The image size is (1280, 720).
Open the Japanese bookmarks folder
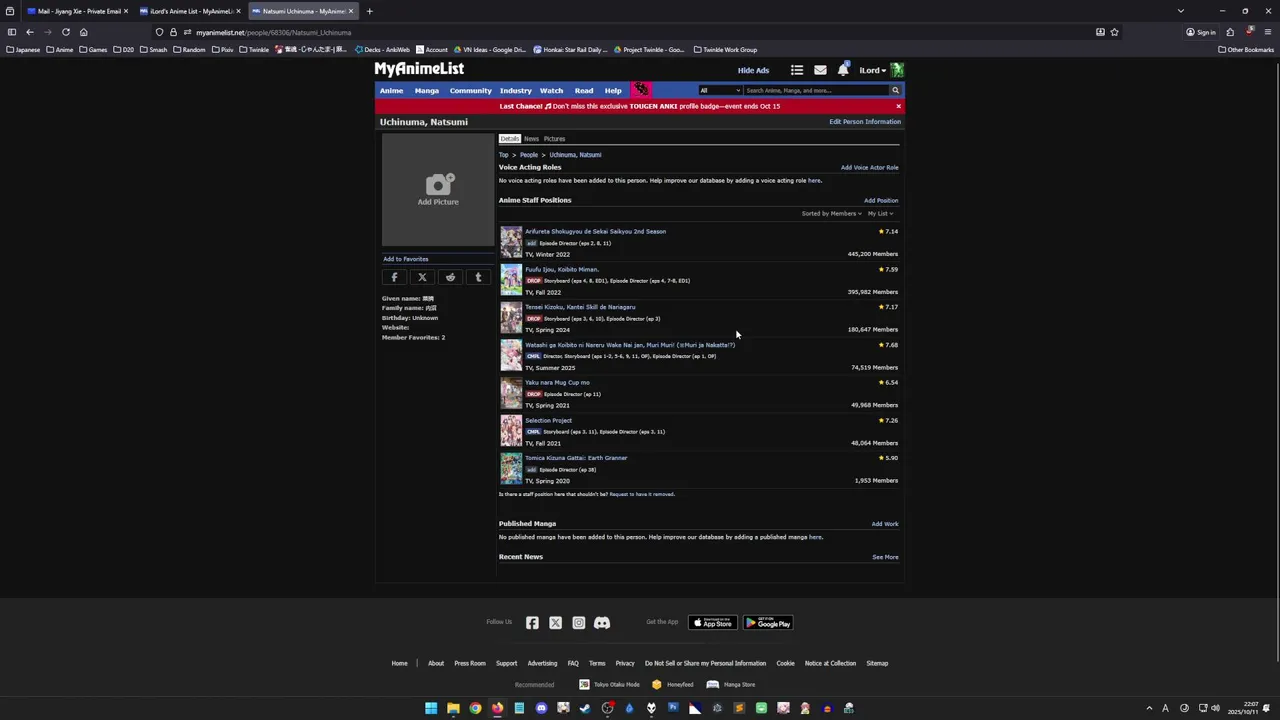(x=23, y=49)
